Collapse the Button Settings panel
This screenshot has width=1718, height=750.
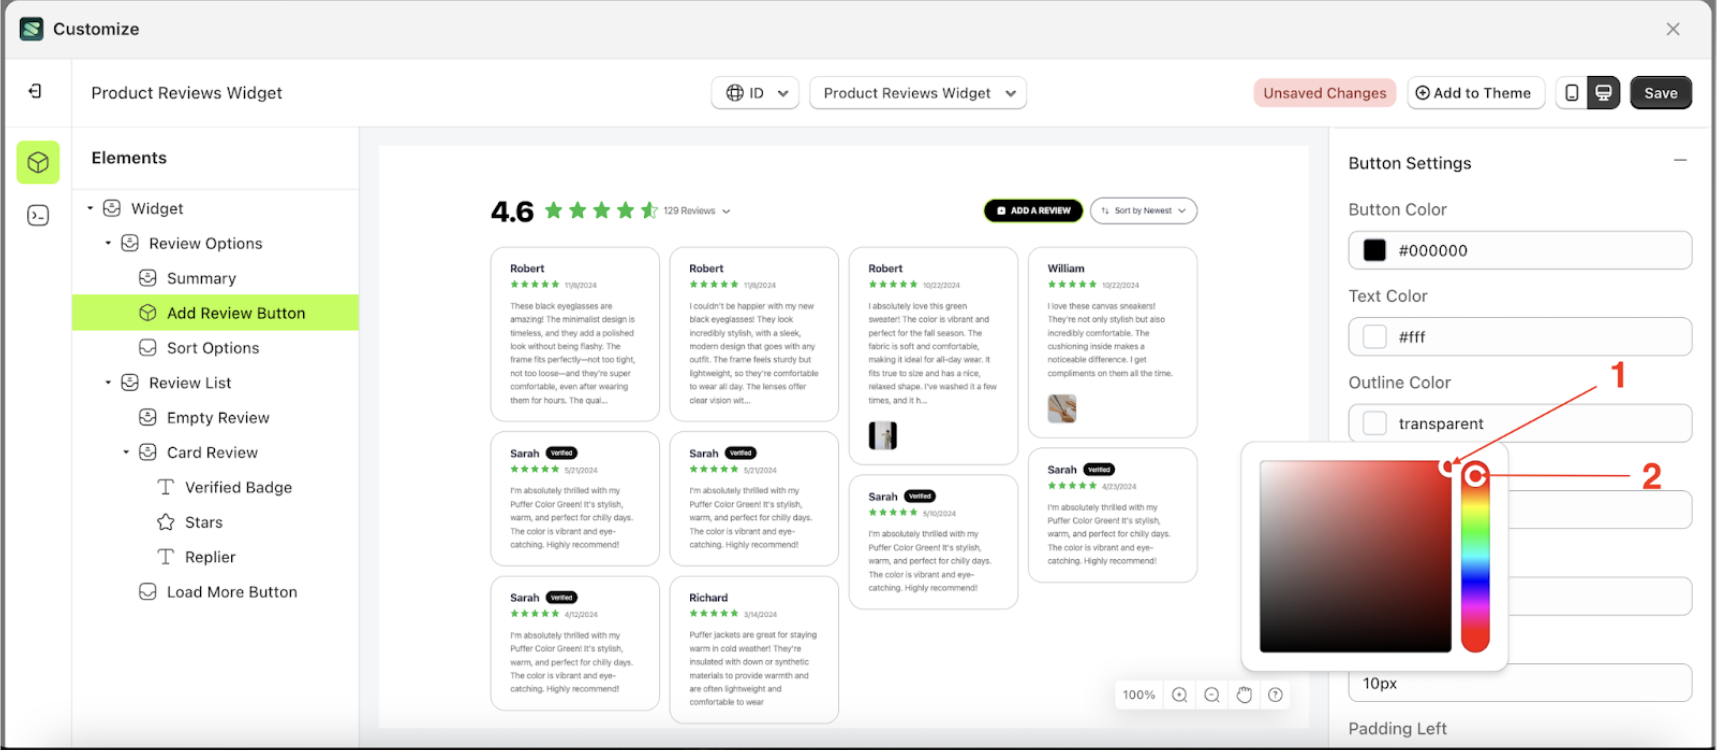pyautogui.click(x=1680, y=160)
